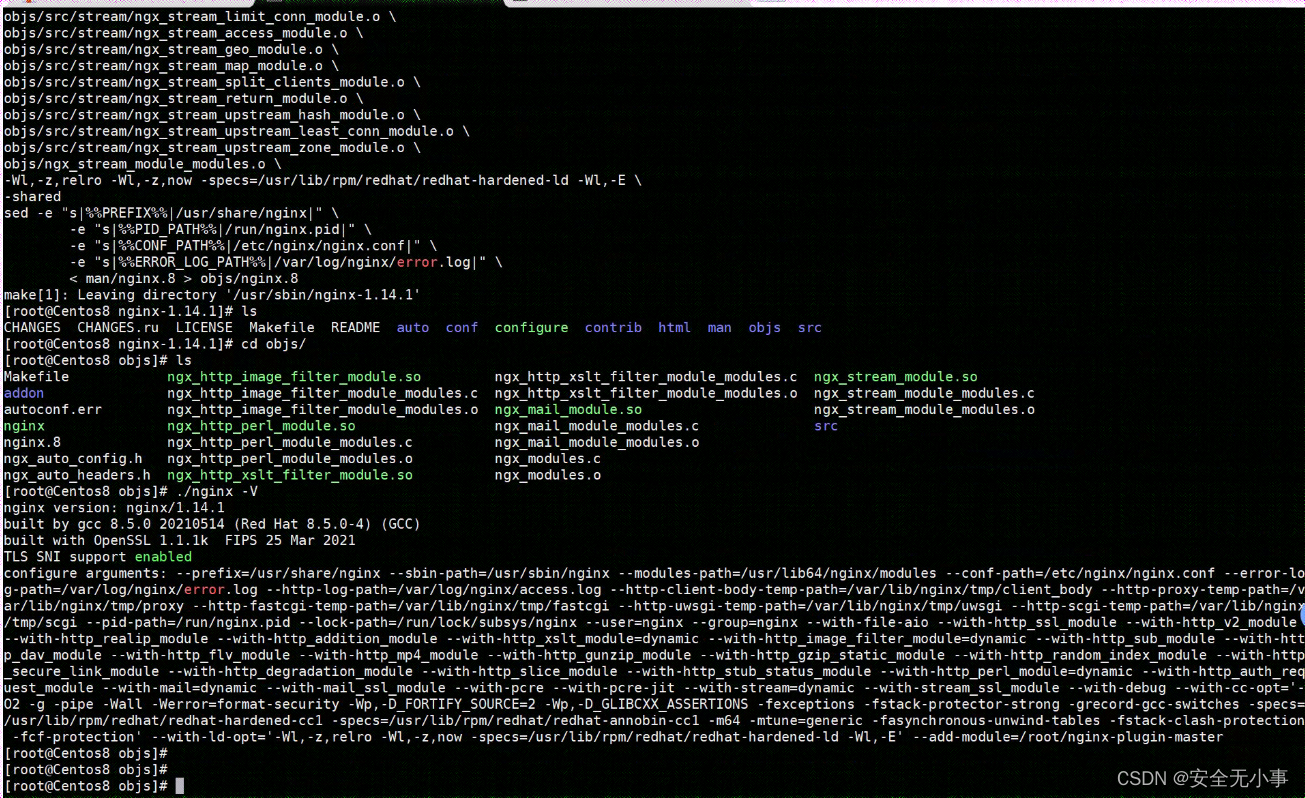
Task: Select the 'built by gcc 8.5.0' line
Action: click(212, 524)
